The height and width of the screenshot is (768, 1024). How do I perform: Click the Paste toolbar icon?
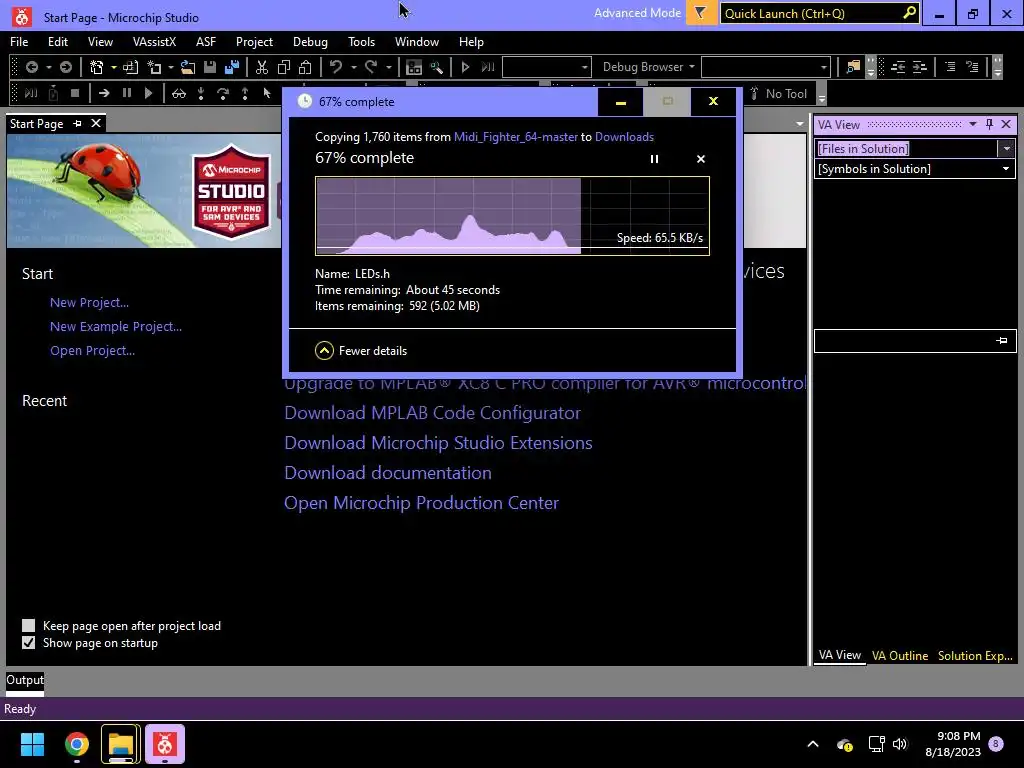(305, 67)
